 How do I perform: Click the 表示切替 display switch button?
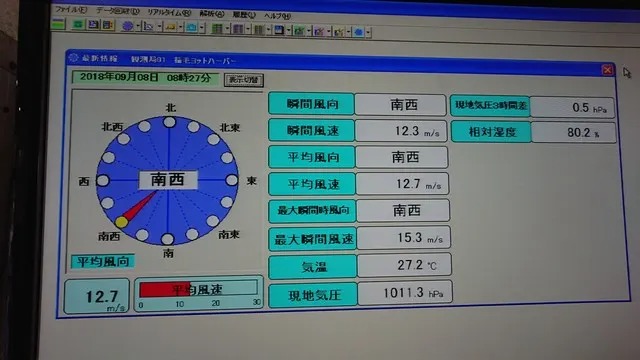click(244, 80)
